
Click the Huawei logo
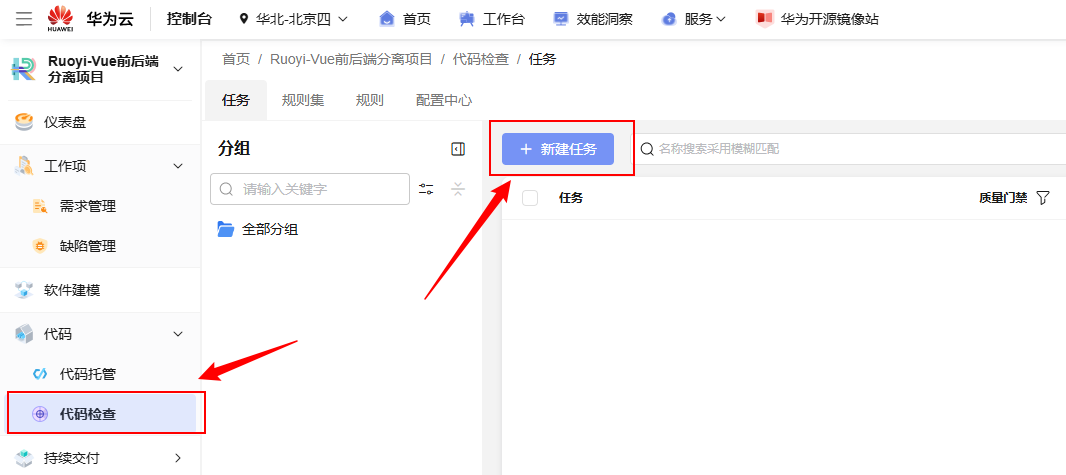click(61, 18)
